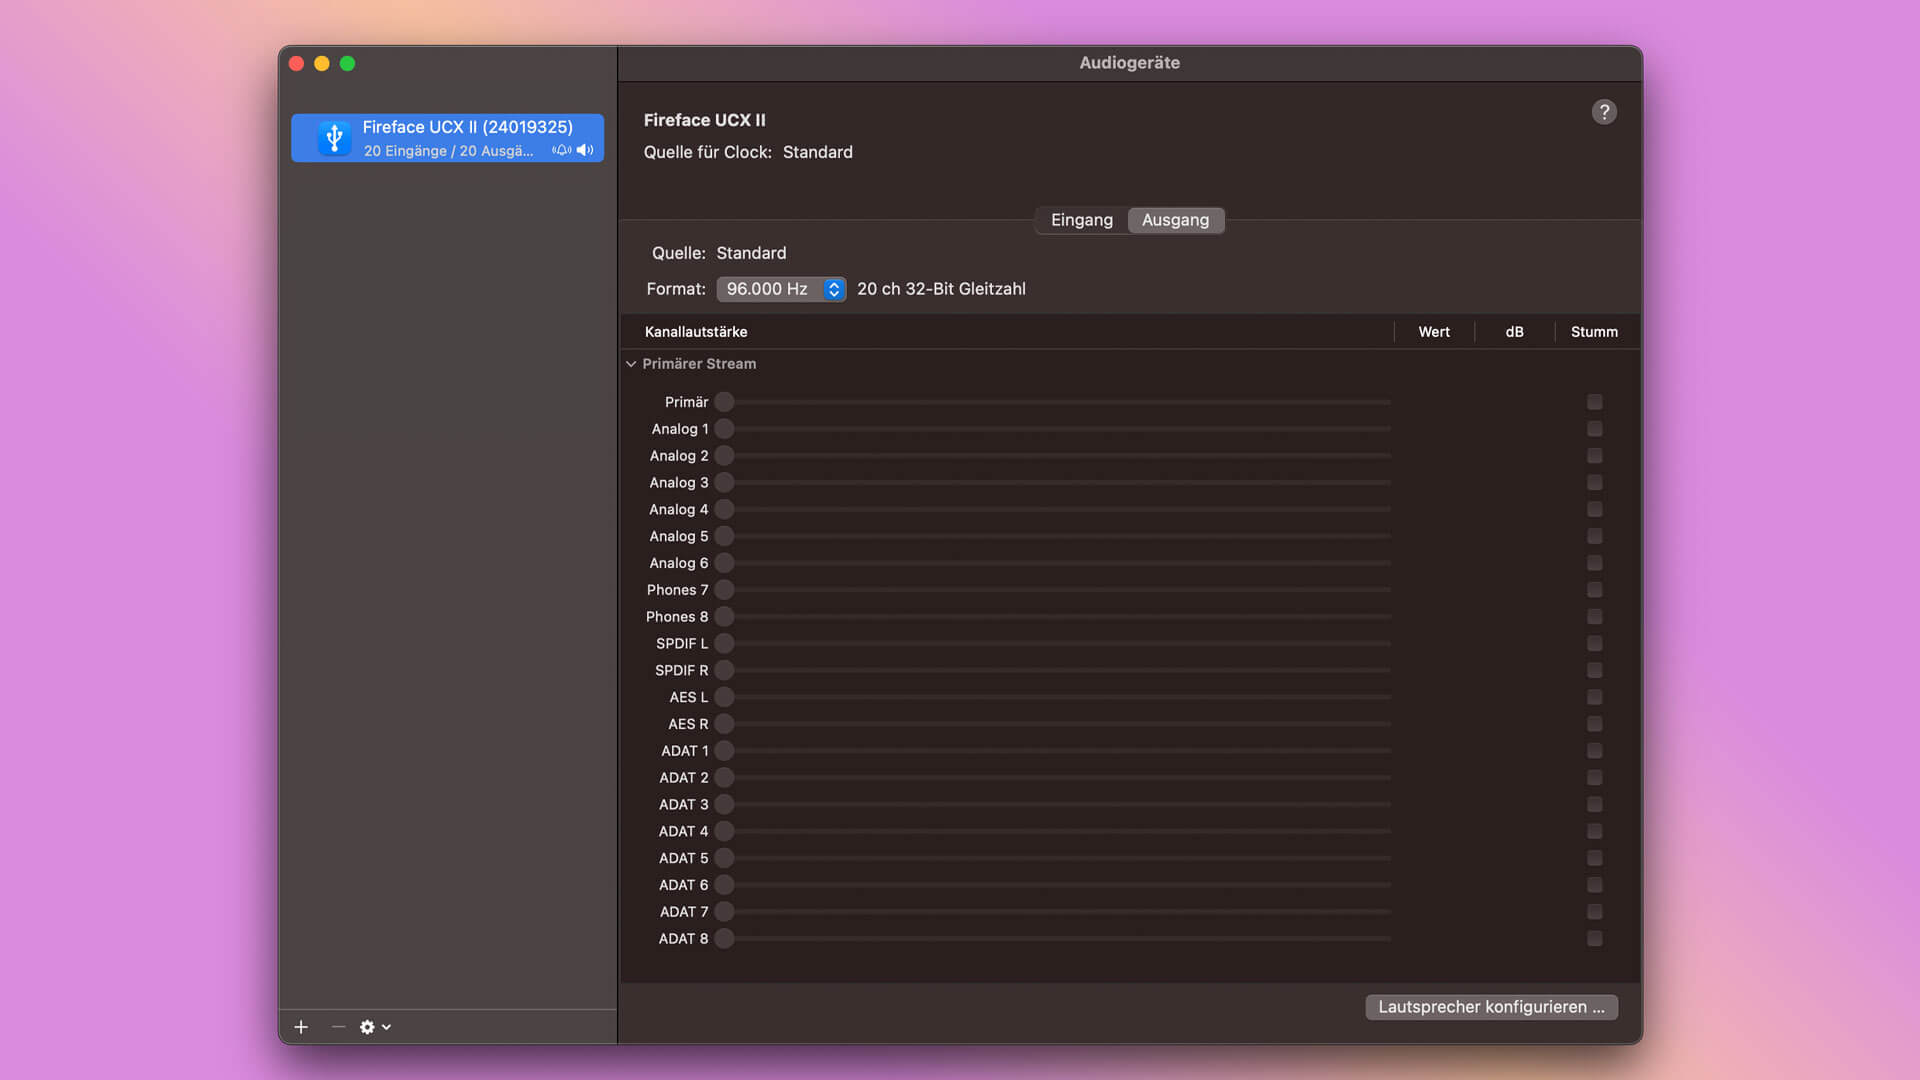This screenshot has width=1920, height=1080.
Task: Open the 96.000 Hz format dropdown
Action: click(x=781, y=289)
